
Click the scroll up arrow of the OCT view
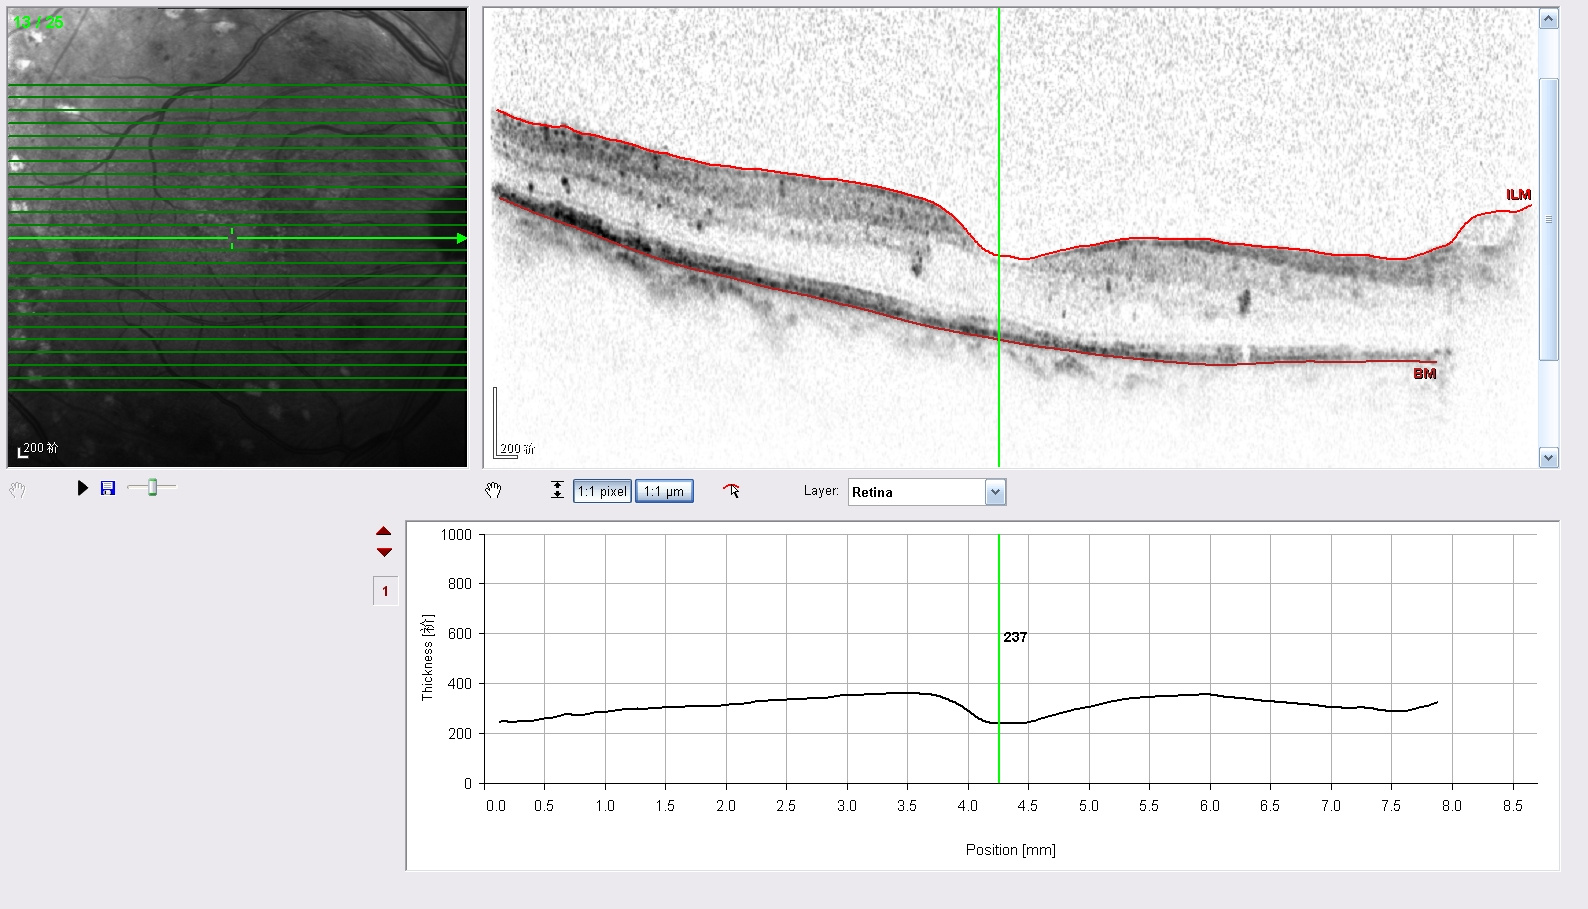click(1548, 19)
